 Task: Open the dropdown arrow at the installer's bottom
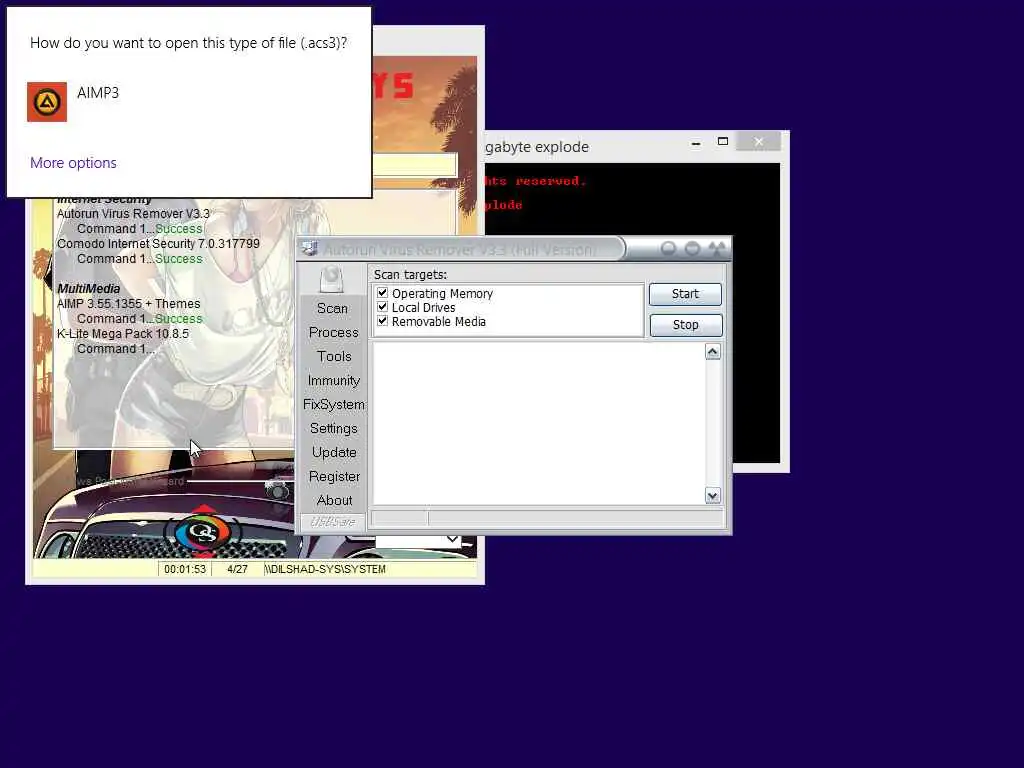tap(452, 539)
